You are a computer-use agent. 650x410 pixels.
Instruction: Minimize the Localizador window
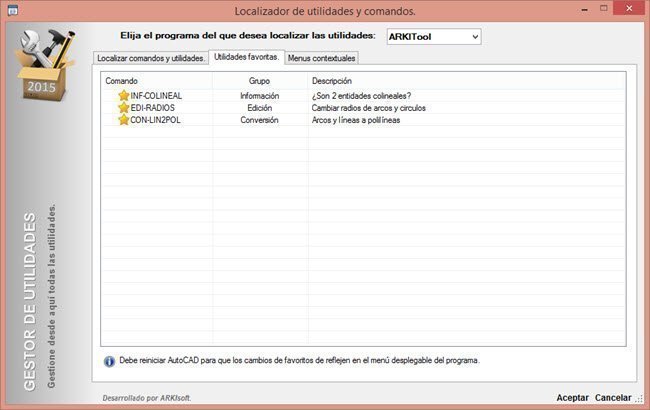585,9
